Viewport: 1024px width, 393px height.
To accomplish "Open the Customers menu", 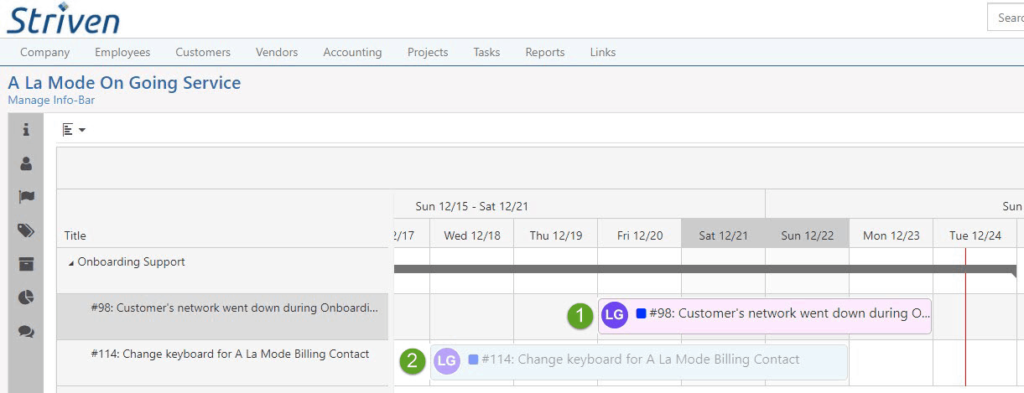I will pos(203,52).
